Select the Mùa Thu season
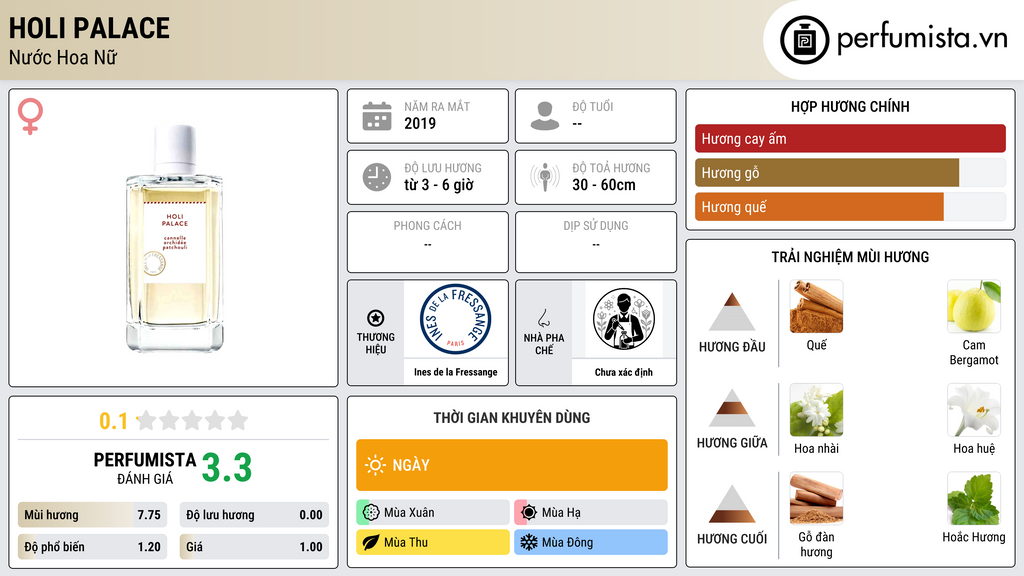This screenshot has width=1024, height=576. pos(433,542)
